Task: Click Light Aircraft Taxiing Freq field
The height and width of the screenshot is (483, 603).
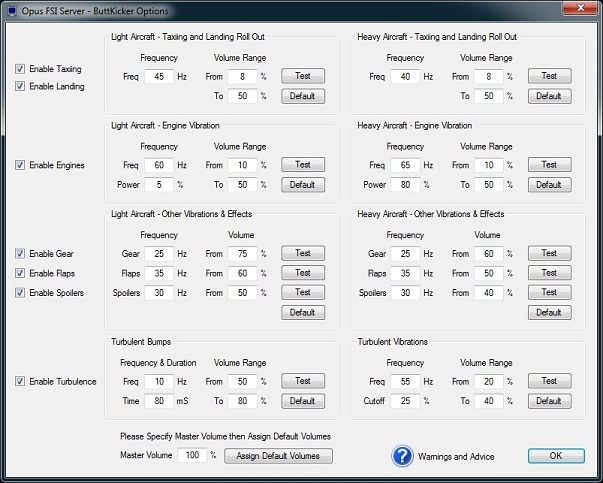Action: click(159, 77)
